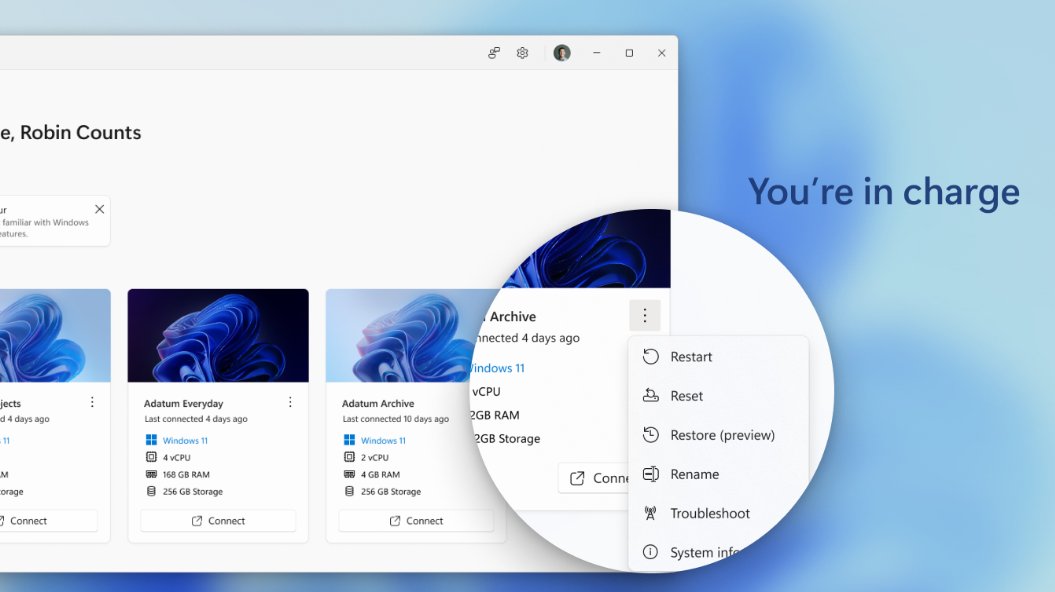The height and width of the screenshot is (592, 1055).
Task: Pick Rename from the context menu
Action: (x=718, y=474)
